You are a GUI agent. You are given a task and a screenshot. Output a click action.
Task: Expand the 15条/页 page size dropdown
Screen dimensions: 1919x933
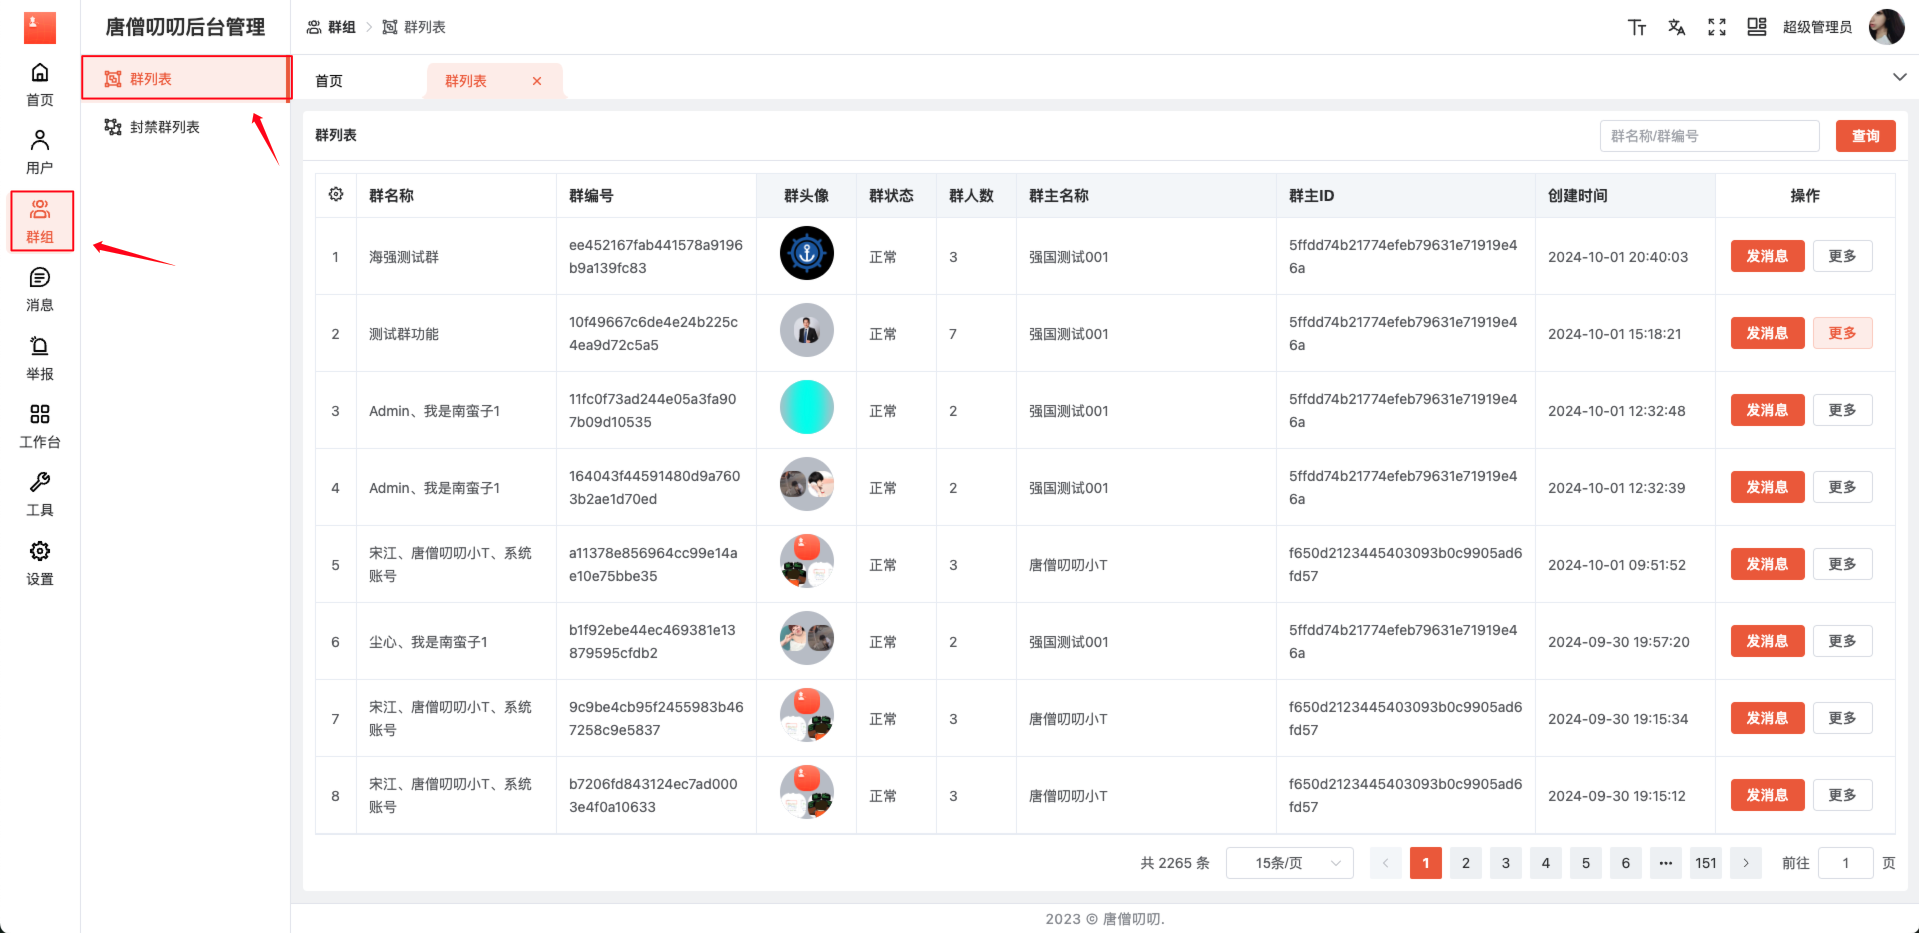point(1289,863)
